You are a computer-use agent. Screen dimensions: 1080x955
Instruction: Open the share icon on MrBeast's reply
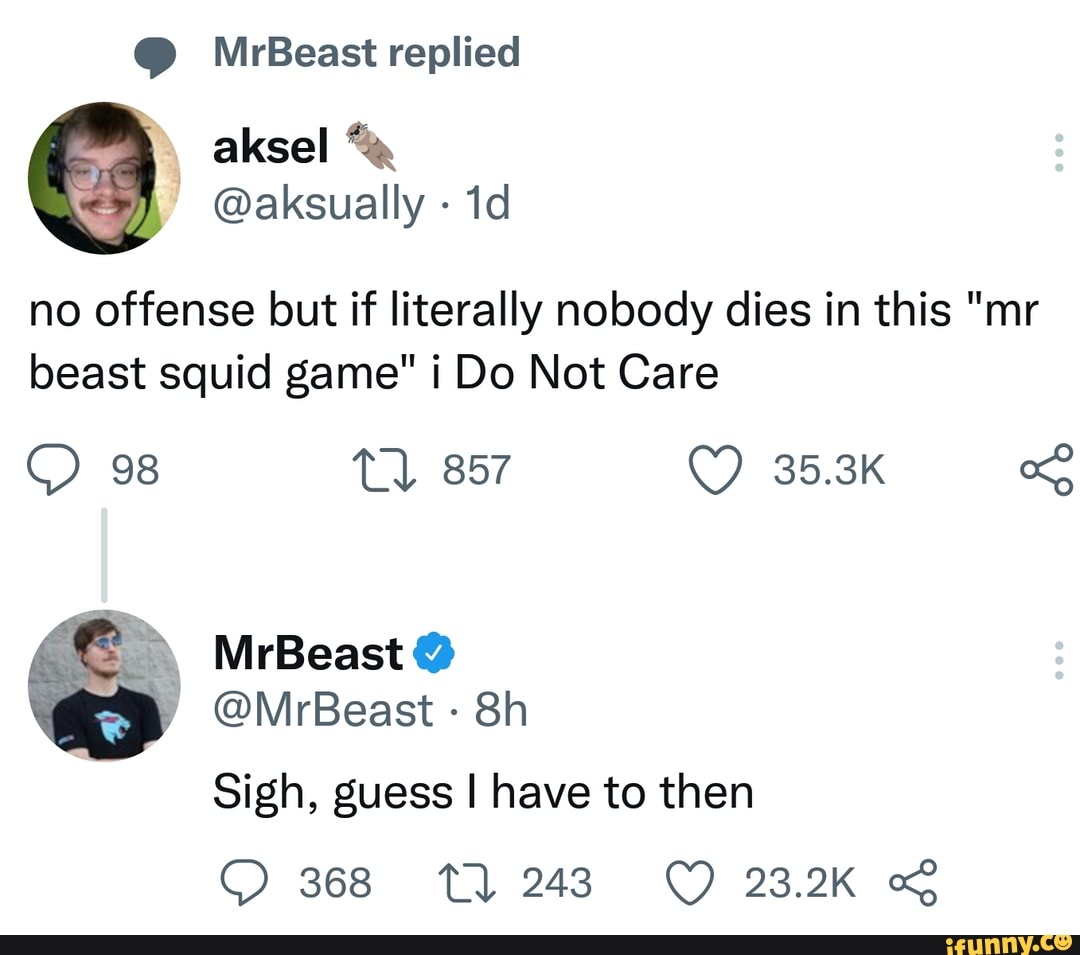point(913,884)
